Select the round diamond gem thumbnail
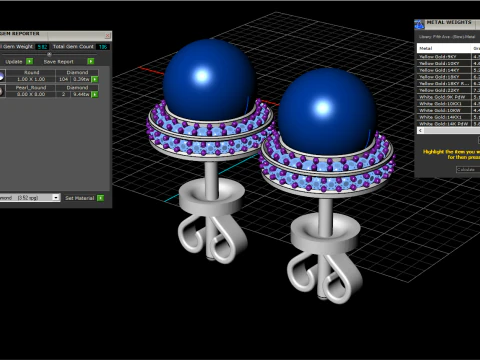480x360 pixels. (2, 76)
